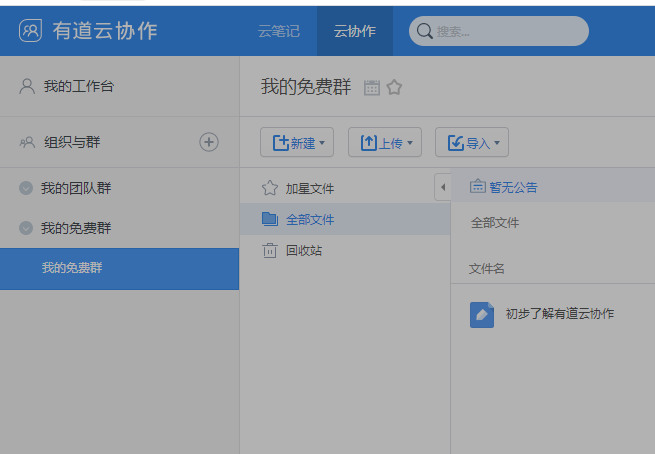Collapse the grey 我的免费群 chevron toggle
The width and height of the screenshot is (655, 454).
[26, 228]
